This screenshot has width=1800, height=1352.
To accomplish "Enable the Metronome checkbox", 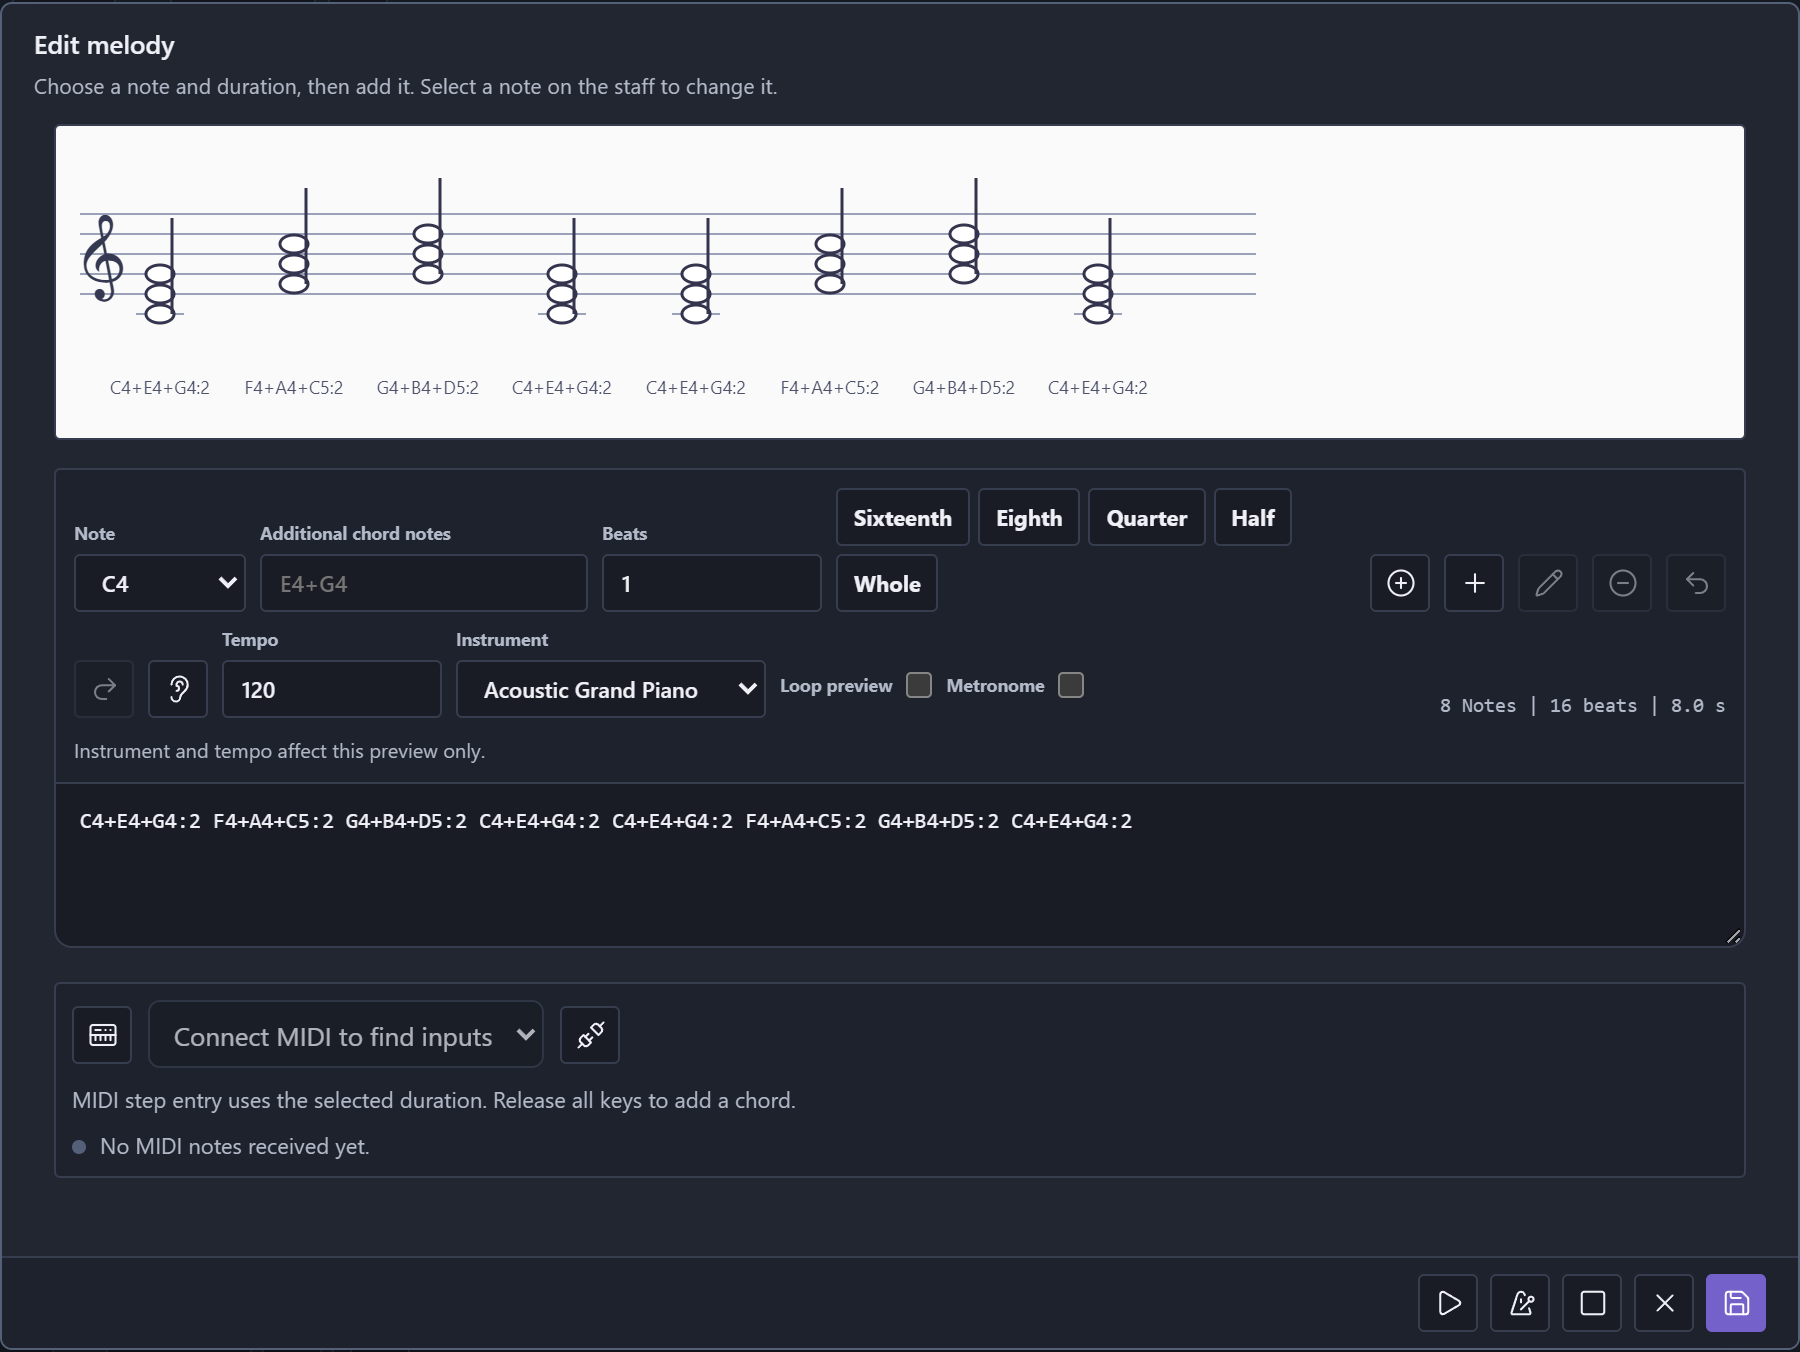I will [x=1071, y=685].
